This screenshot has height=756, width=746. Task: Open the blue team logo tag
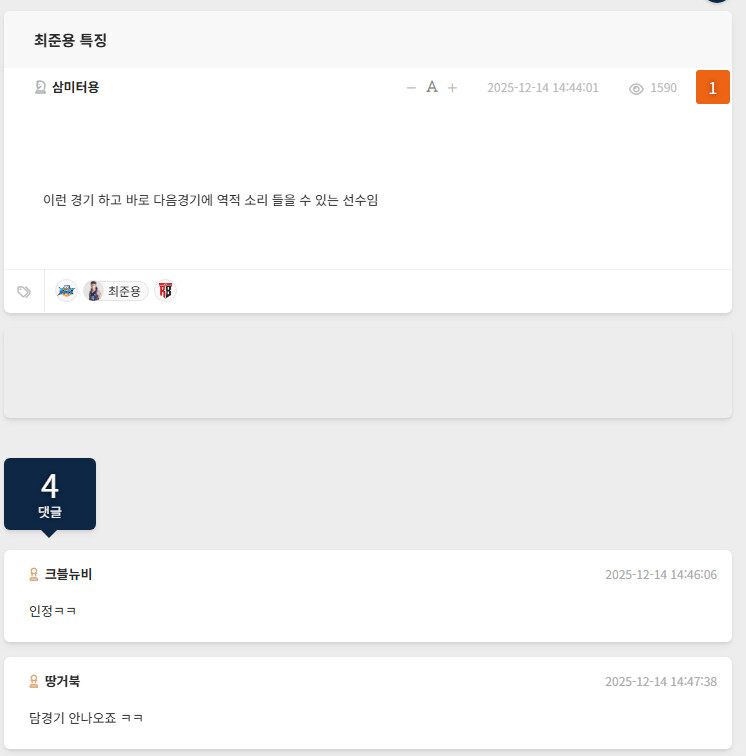66,291
